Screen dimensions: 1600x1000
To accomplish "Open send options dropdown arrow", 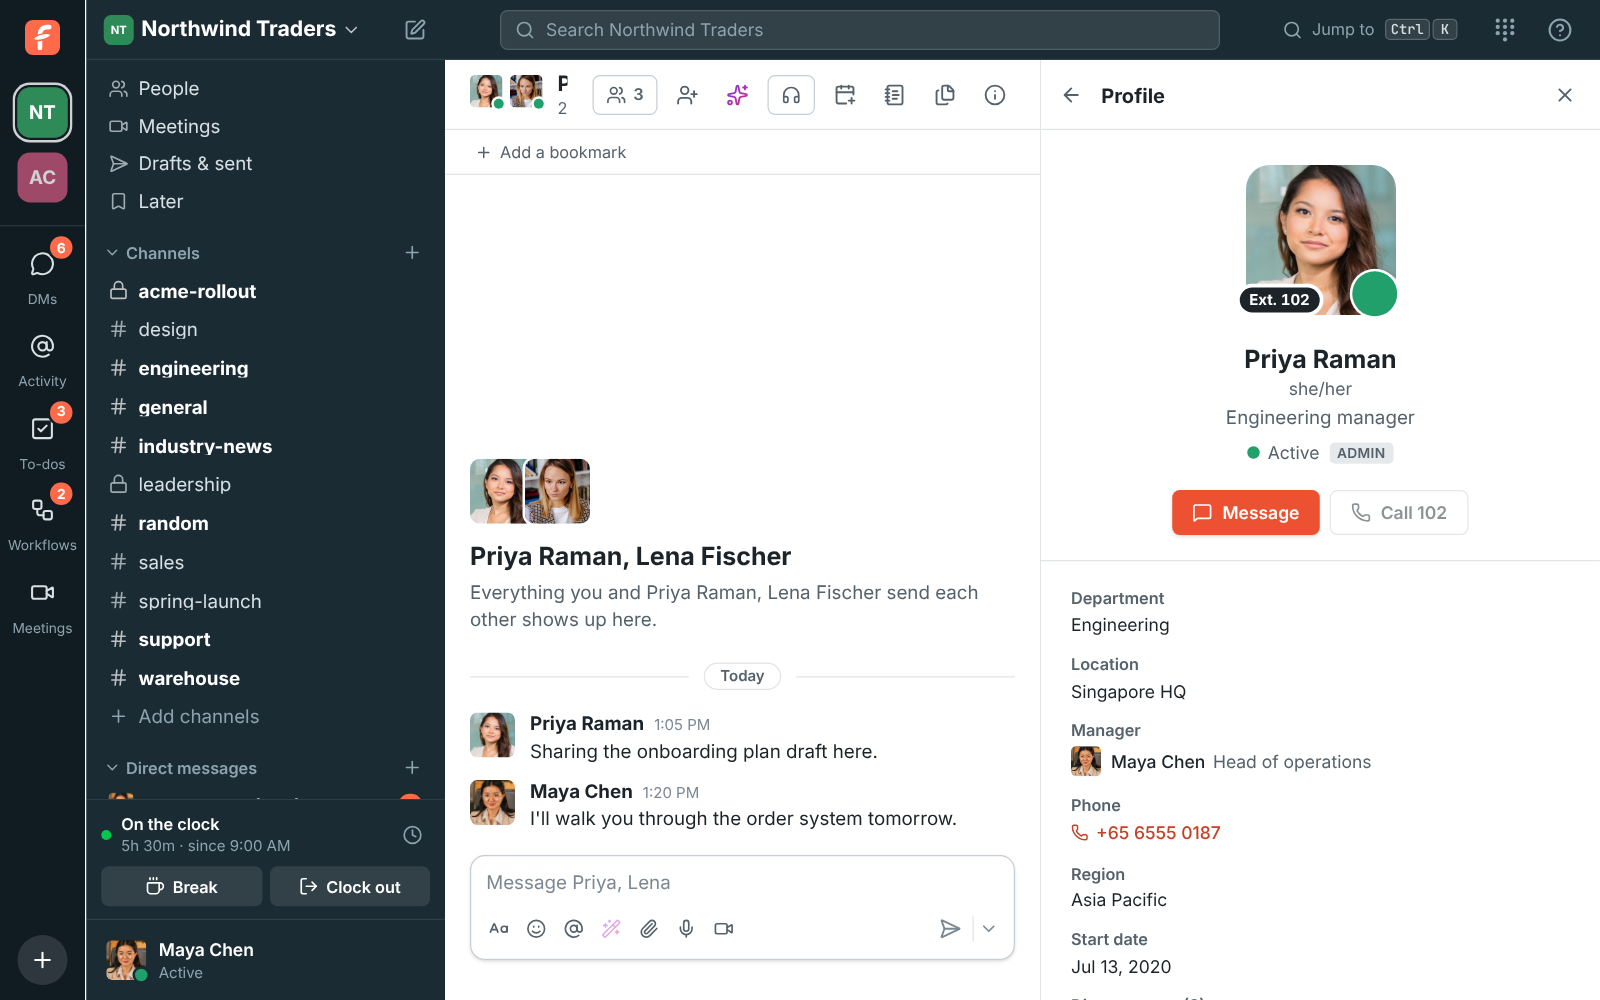I will 989,929.
